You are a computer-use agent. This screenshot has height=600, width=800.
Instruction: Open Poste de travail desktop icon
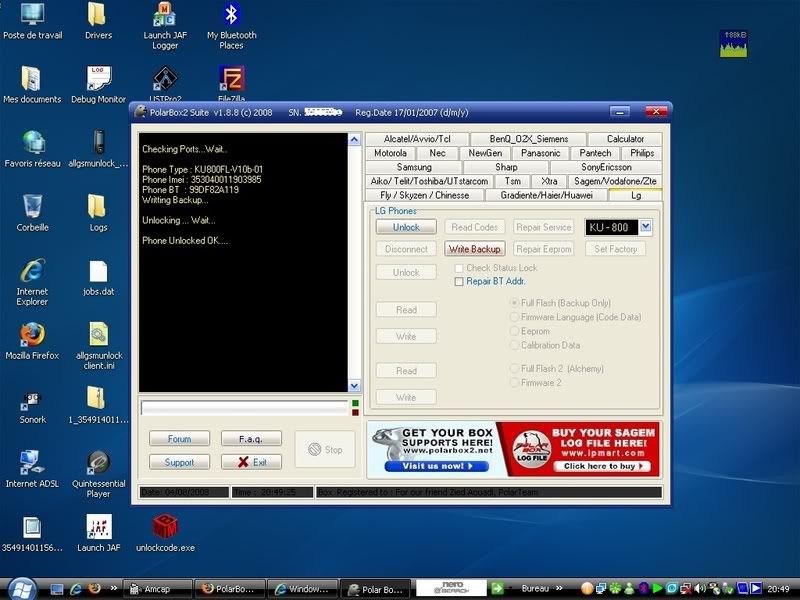(x=32, y=20)
